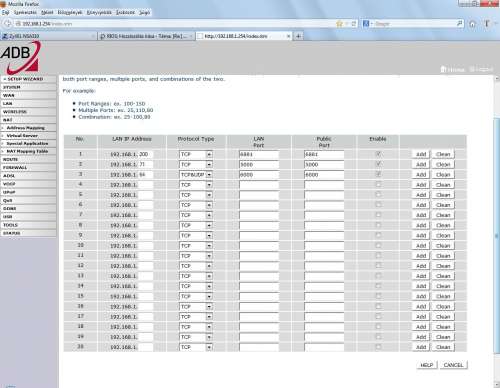Open the bookmarks toolbar icon beside home
500x388 pixels.
pos(487,24)
